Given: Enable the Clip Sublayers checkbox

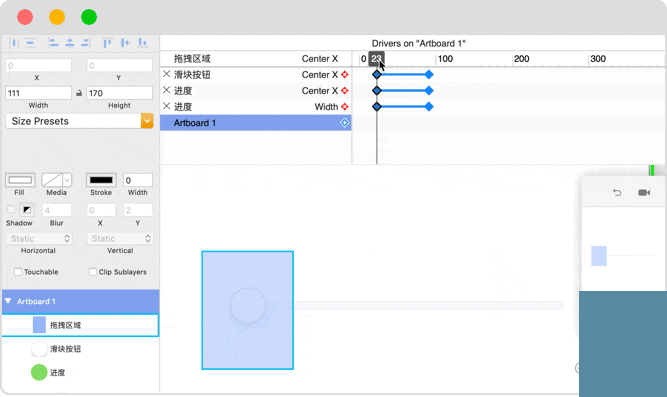Looking at the screenshot, I should [93, 271].
